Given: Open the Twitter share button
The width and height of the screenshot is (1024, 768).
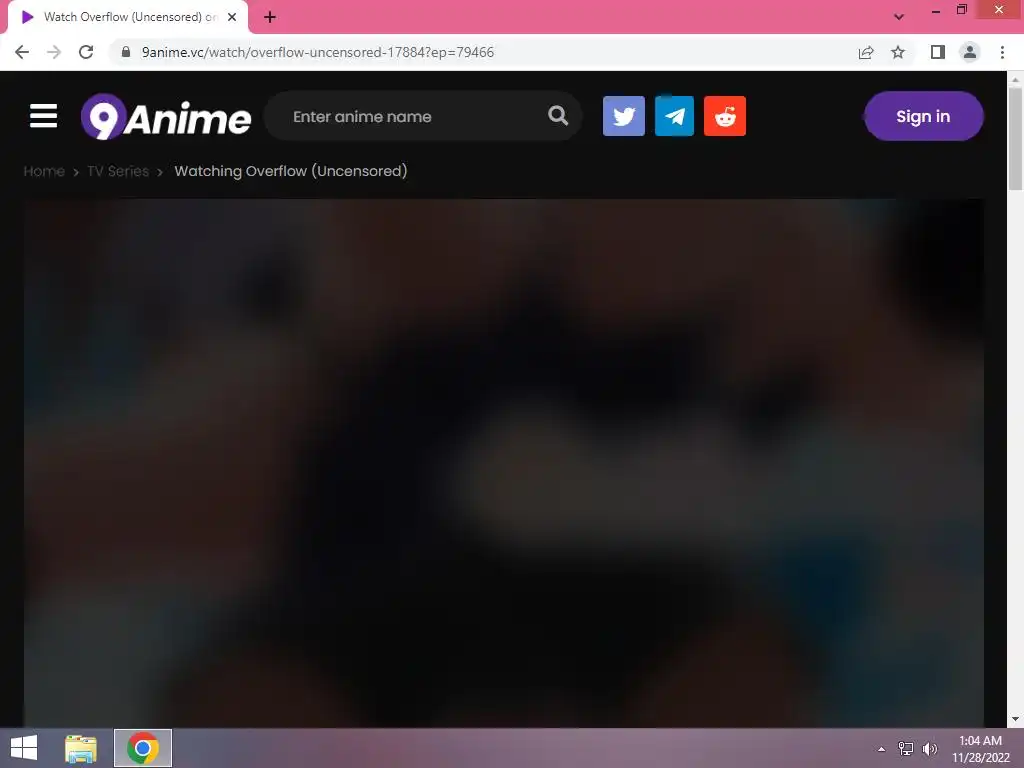Looking at the screenshot, I should click(x=624, y=116).
